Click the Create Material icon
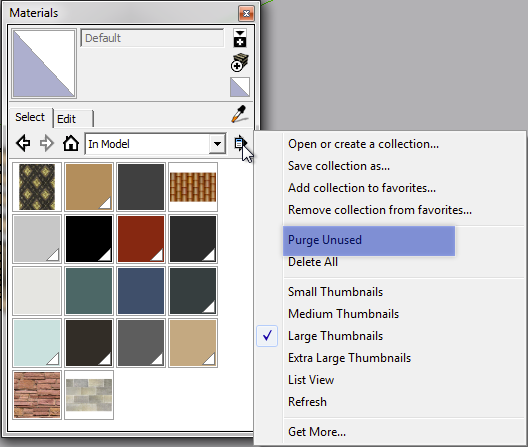The image size is (528, 447). pos(240,63)
